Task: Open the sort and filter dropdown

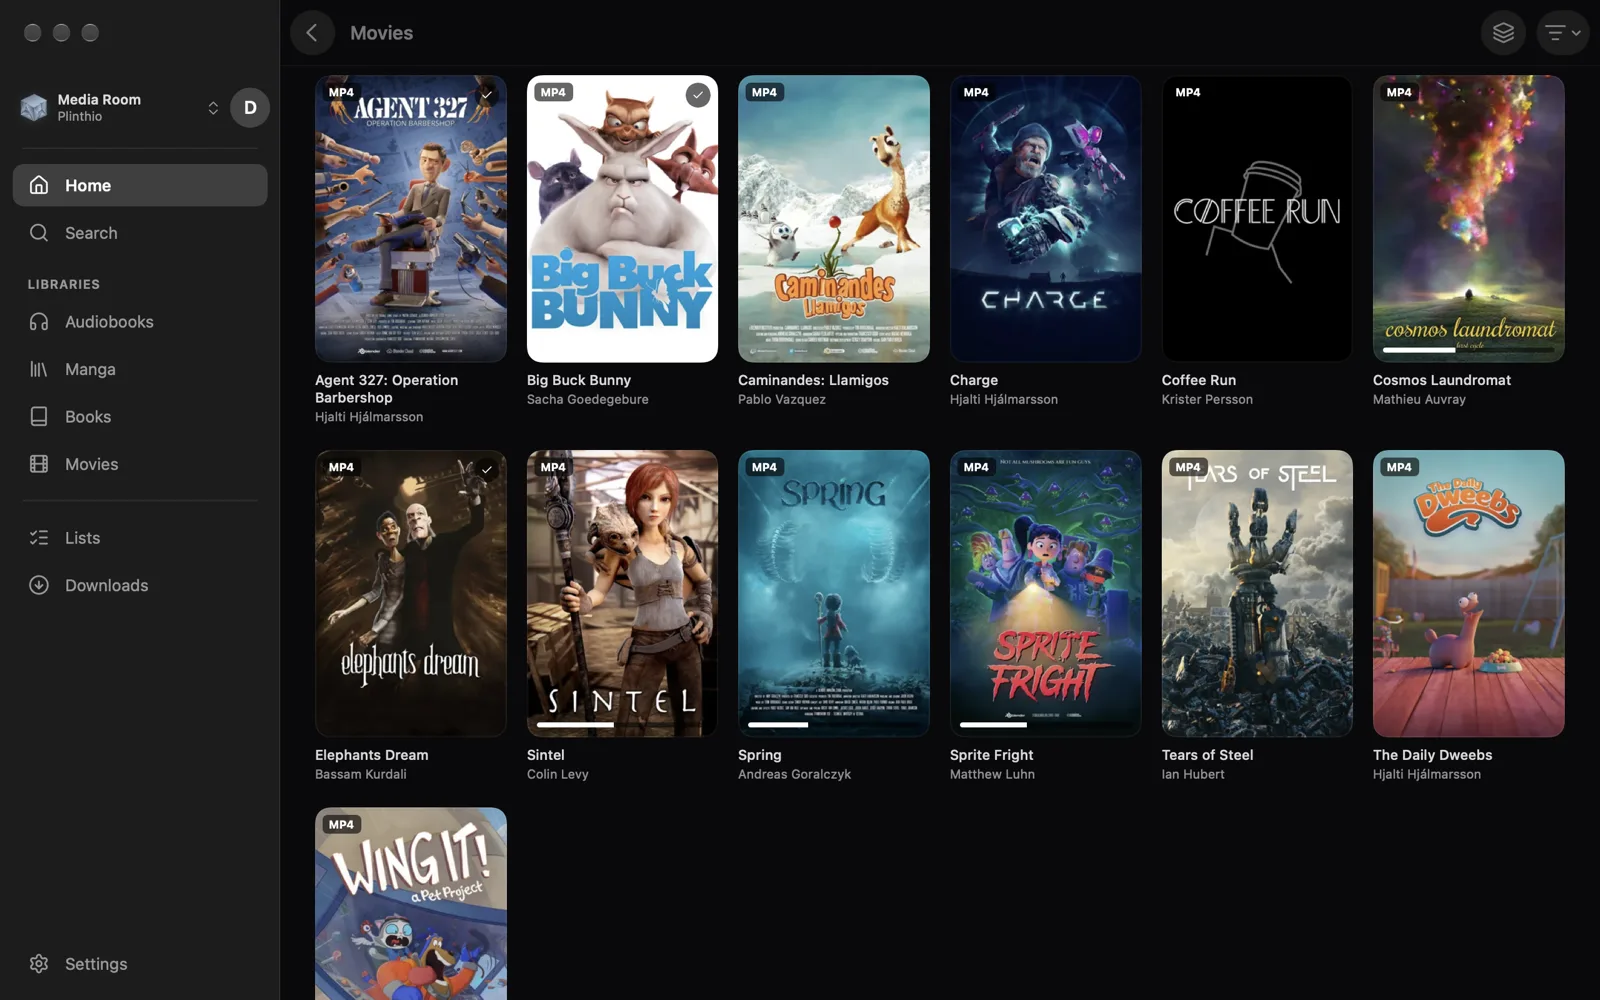Action: (x=1562, y=33)
